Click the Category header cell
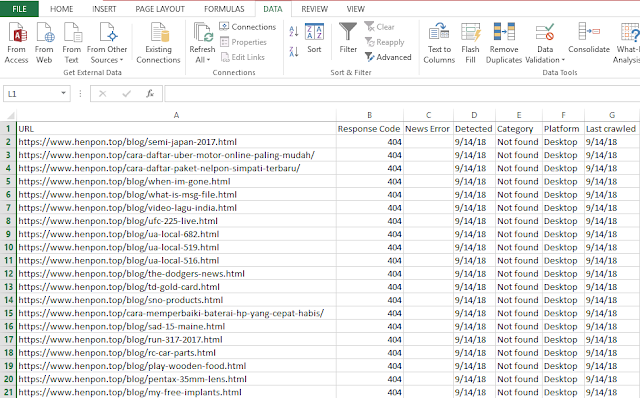Image resolution: width=640 pixels, height=398 pixels. (x=519, y=129)
